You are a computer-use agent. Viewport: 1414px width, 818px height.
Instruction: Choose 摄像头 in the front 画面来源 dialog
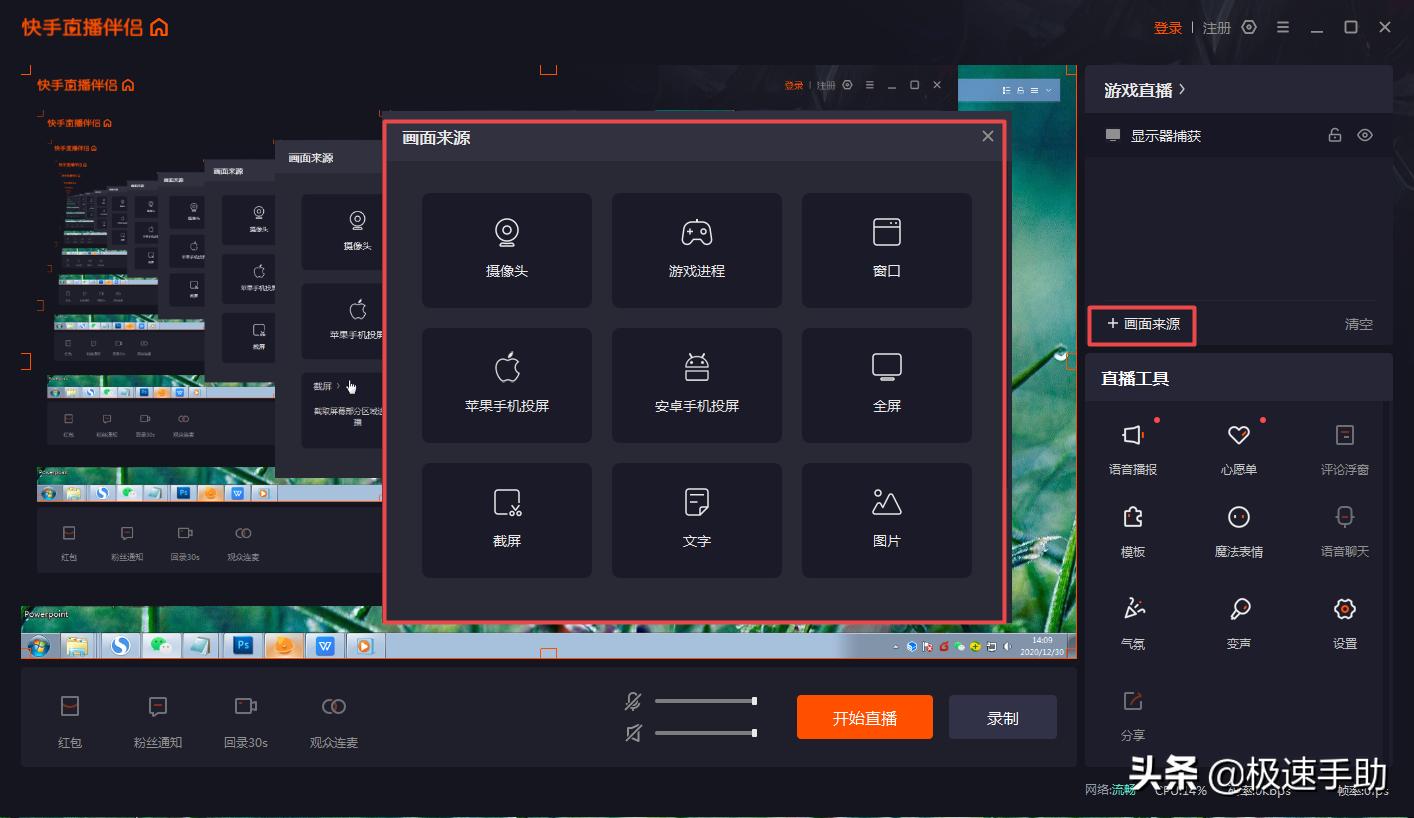506,250
